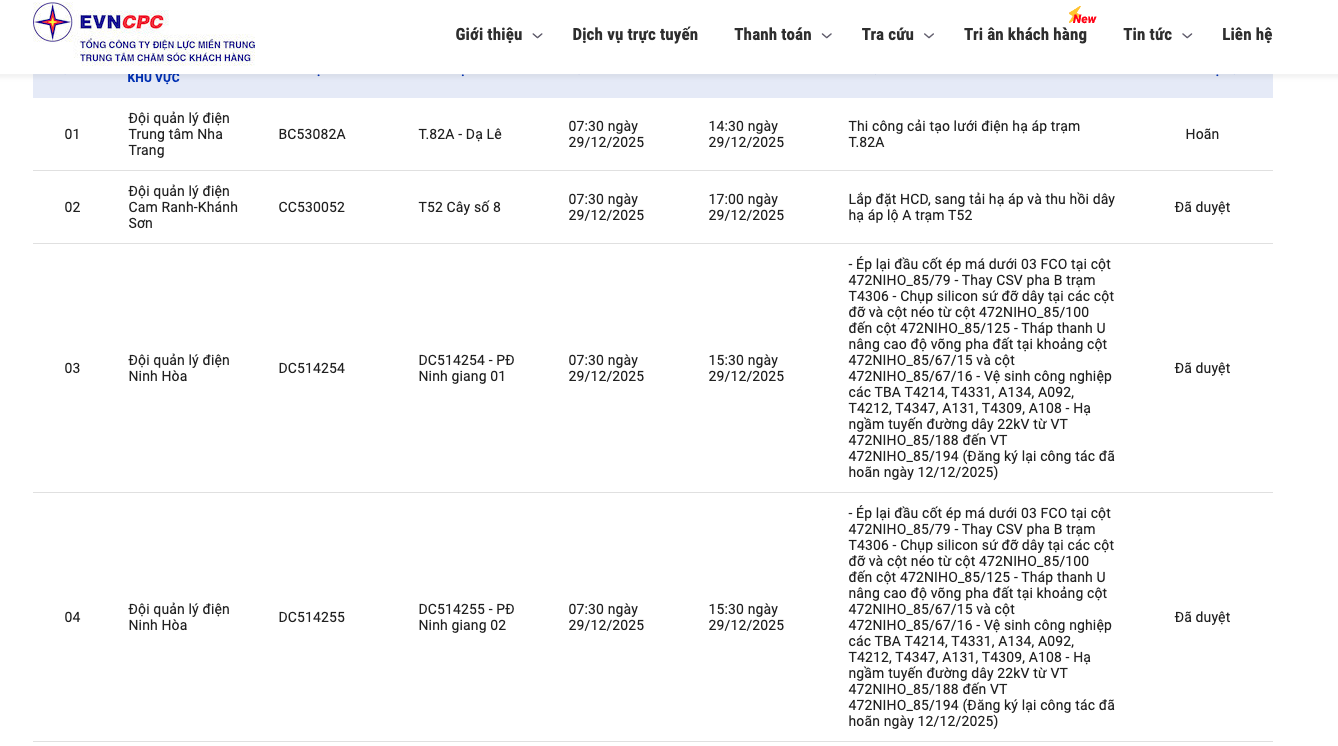Select the Liên hệ menu item

[1246, 35]
